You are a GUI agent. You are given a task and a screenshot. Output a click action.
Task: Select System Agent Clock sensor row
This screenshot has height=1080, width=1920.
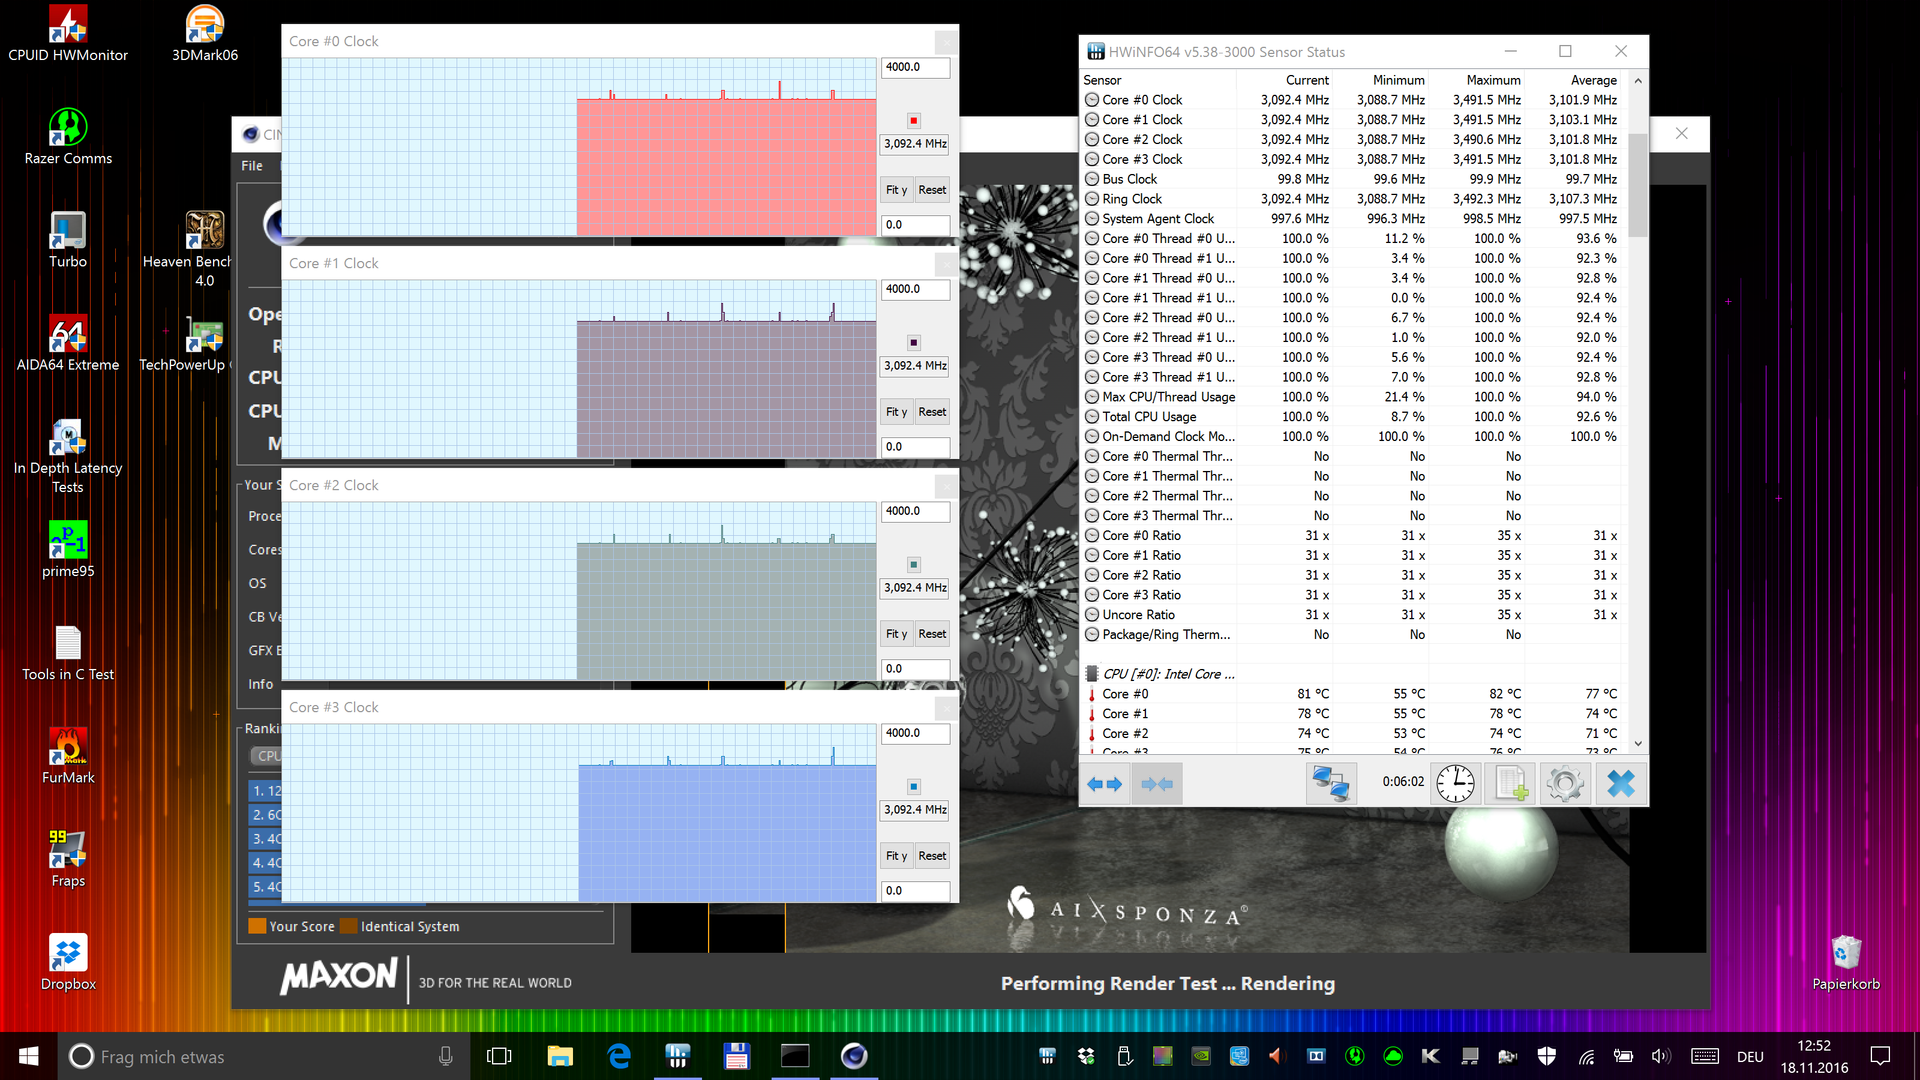coord(1354,219)
